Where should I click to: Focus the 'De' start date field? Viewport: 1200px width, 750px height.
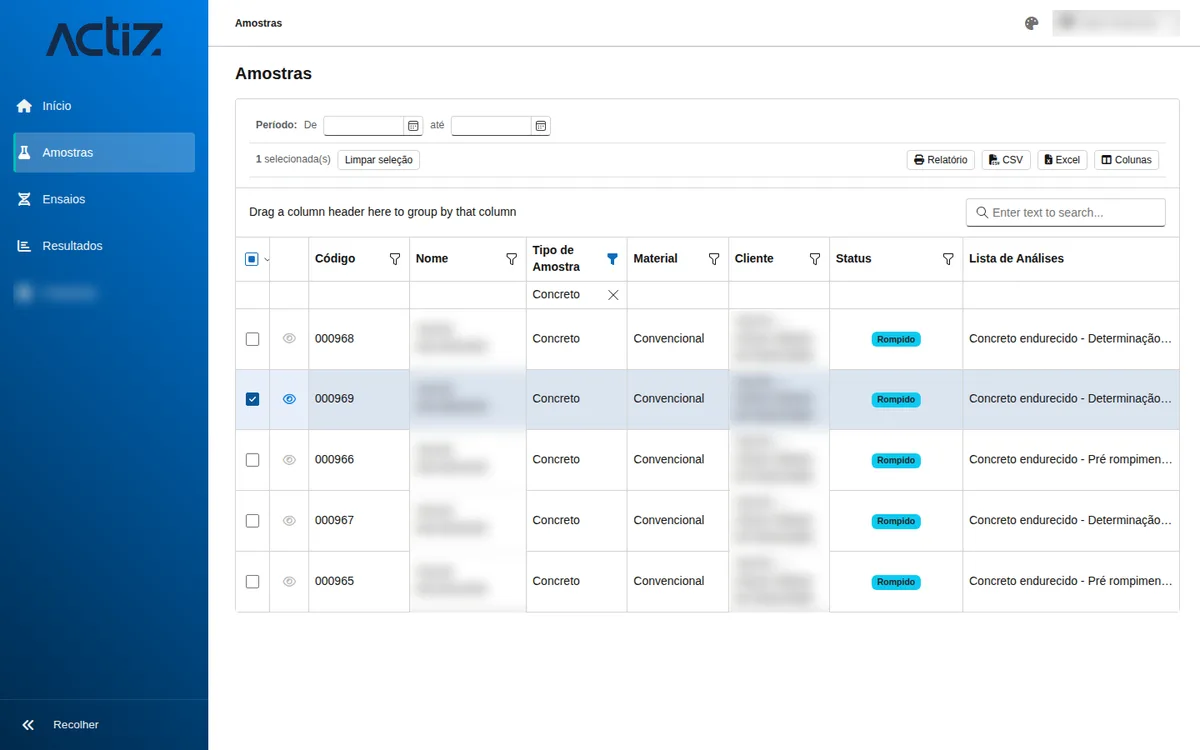pyautogui.click(x=364, y=126)
